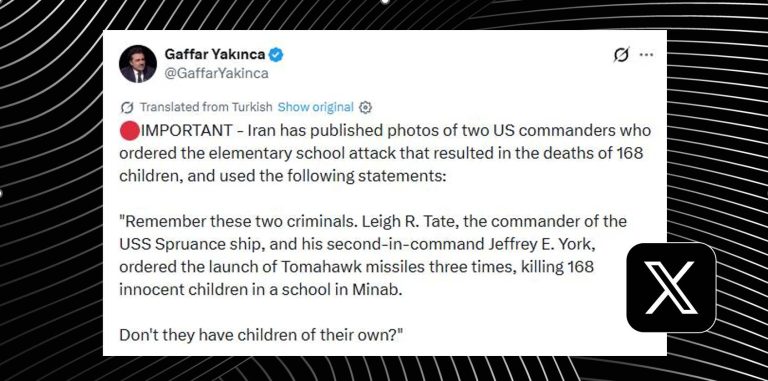This screenshot has height=381, width=768.
Task: Show original Turkish text
Action: tap(315, 107)
